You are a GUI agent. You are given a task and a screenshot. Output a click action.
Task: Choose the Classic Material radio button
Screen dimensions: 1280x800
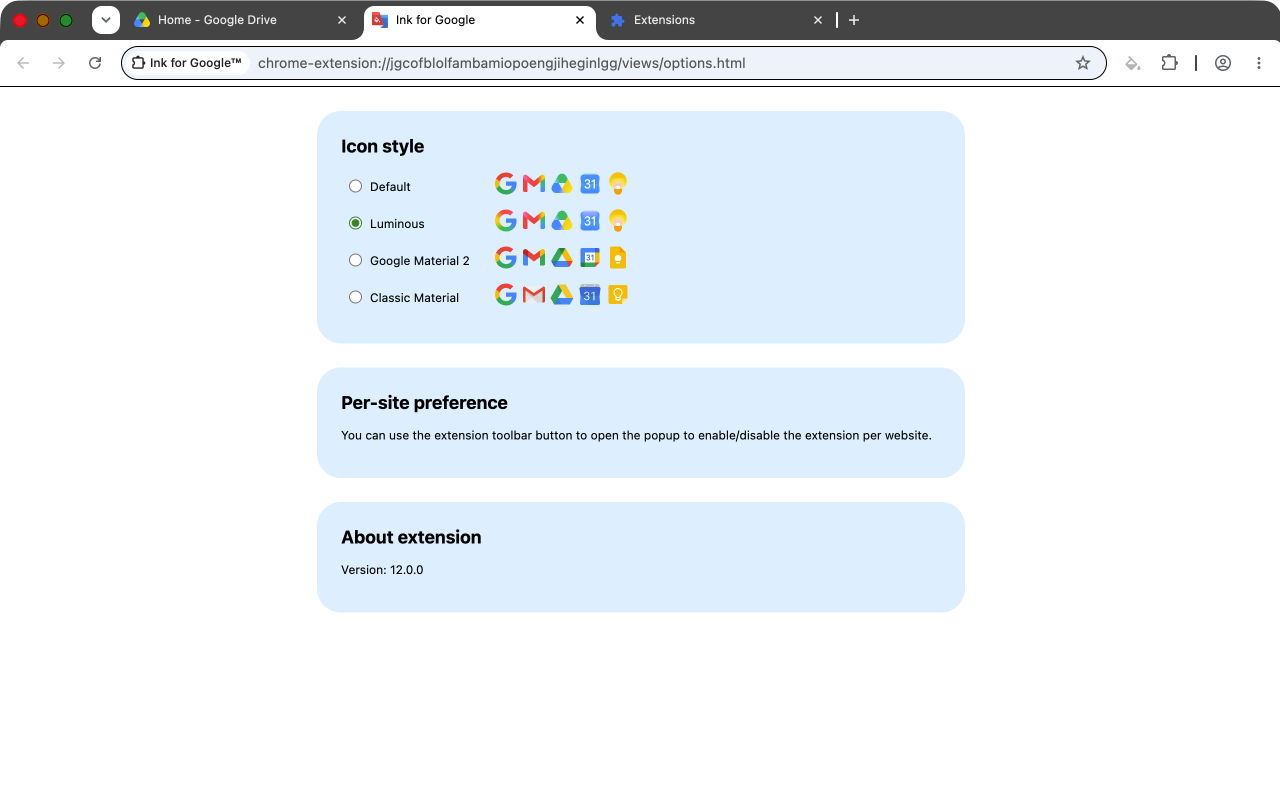(x=355, y=297)
